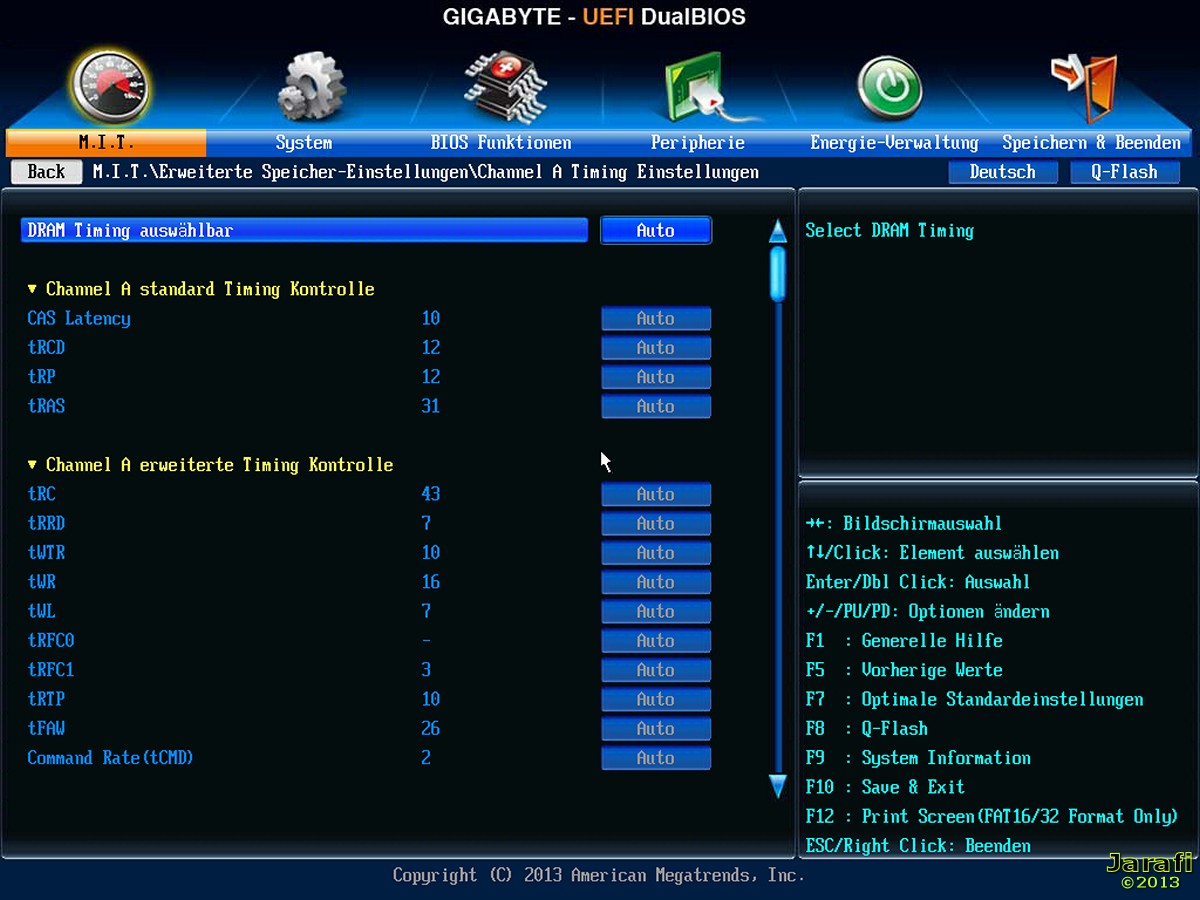The width and height of the screenshot is (1200, 900).
Task: Open the tWTR Auto field
Action: click(x=656, y=552)
